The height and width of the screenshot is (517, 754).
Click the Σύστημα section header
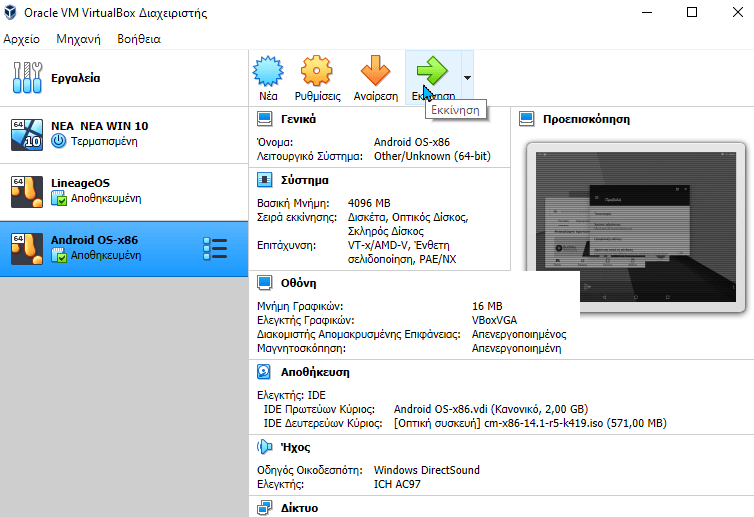point(305,180)
